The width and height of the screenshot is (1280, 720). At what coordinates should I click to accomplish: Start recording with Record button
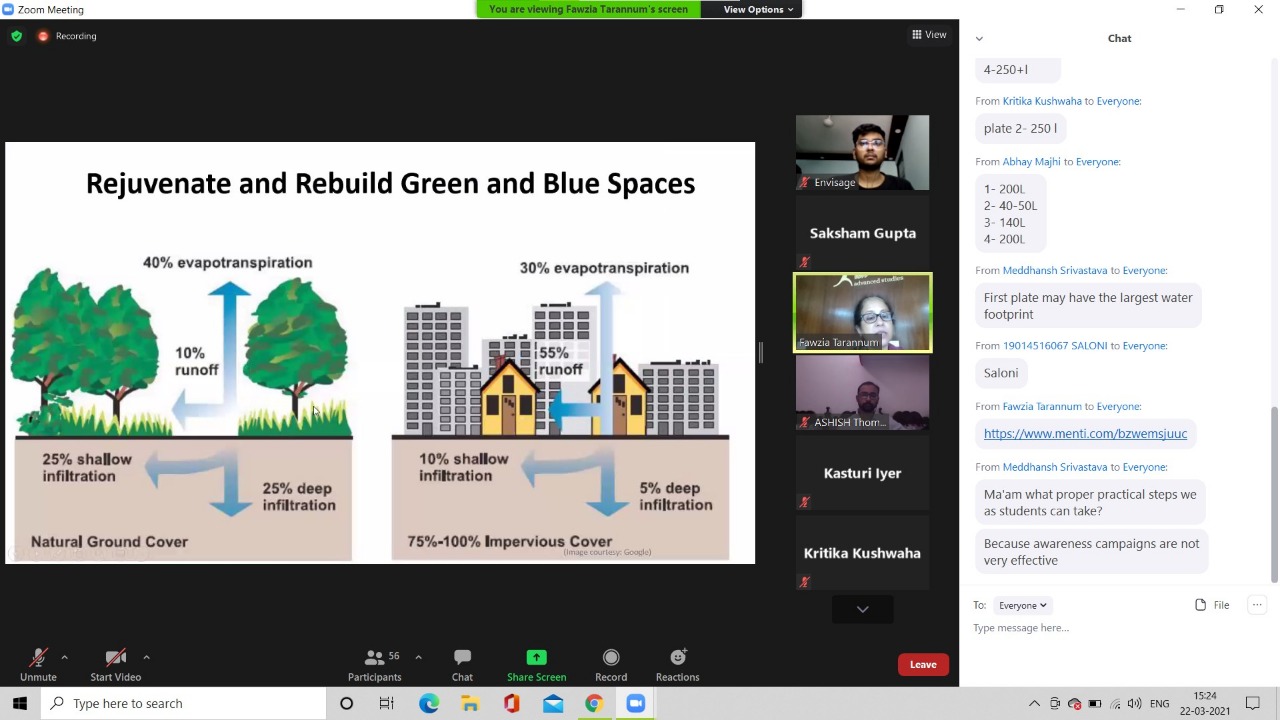point(611,664)
